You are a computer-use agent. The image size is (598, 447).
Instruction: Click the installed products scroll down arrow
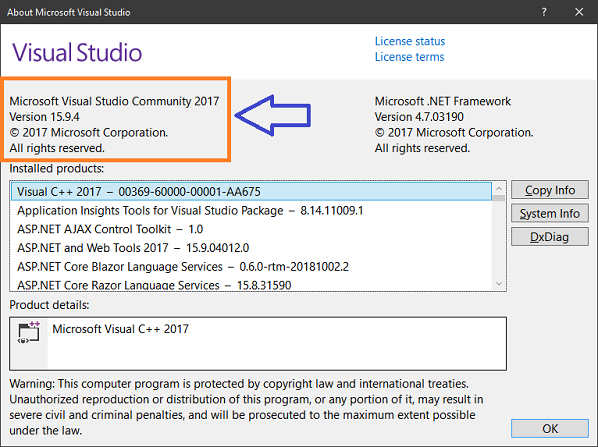pos(499,284)
